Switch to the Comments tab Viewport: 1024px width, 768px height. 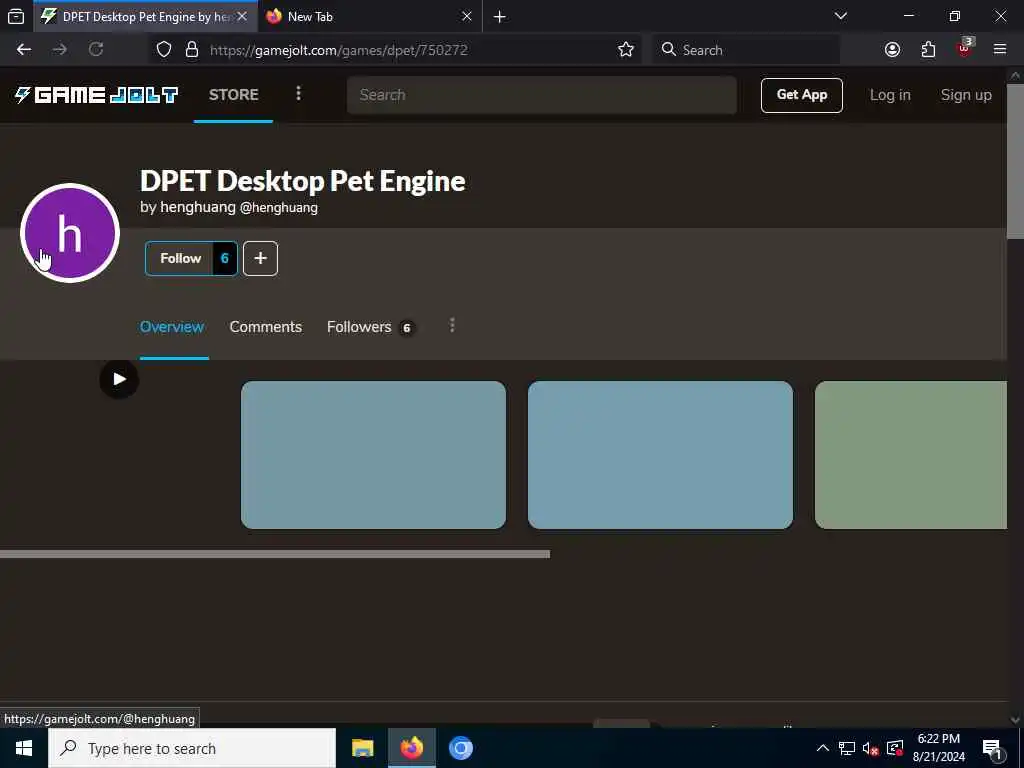point(265,327)
